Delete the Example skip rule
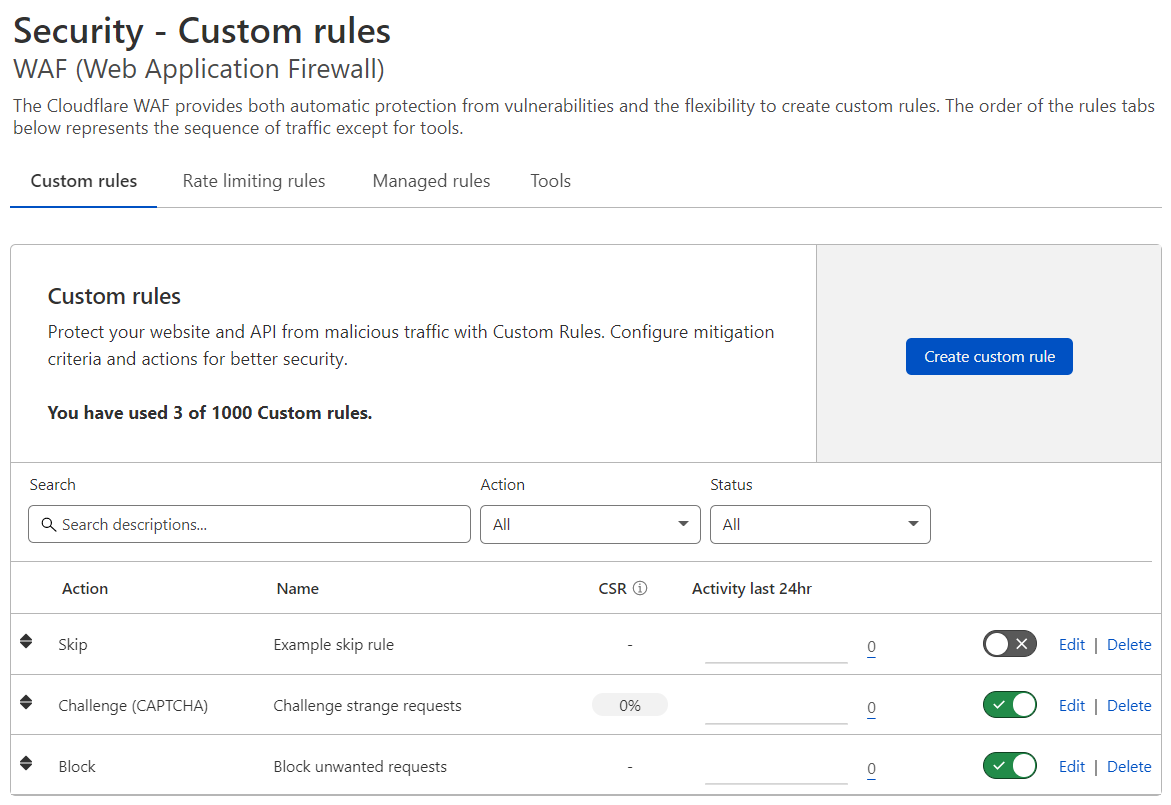 1129,644
